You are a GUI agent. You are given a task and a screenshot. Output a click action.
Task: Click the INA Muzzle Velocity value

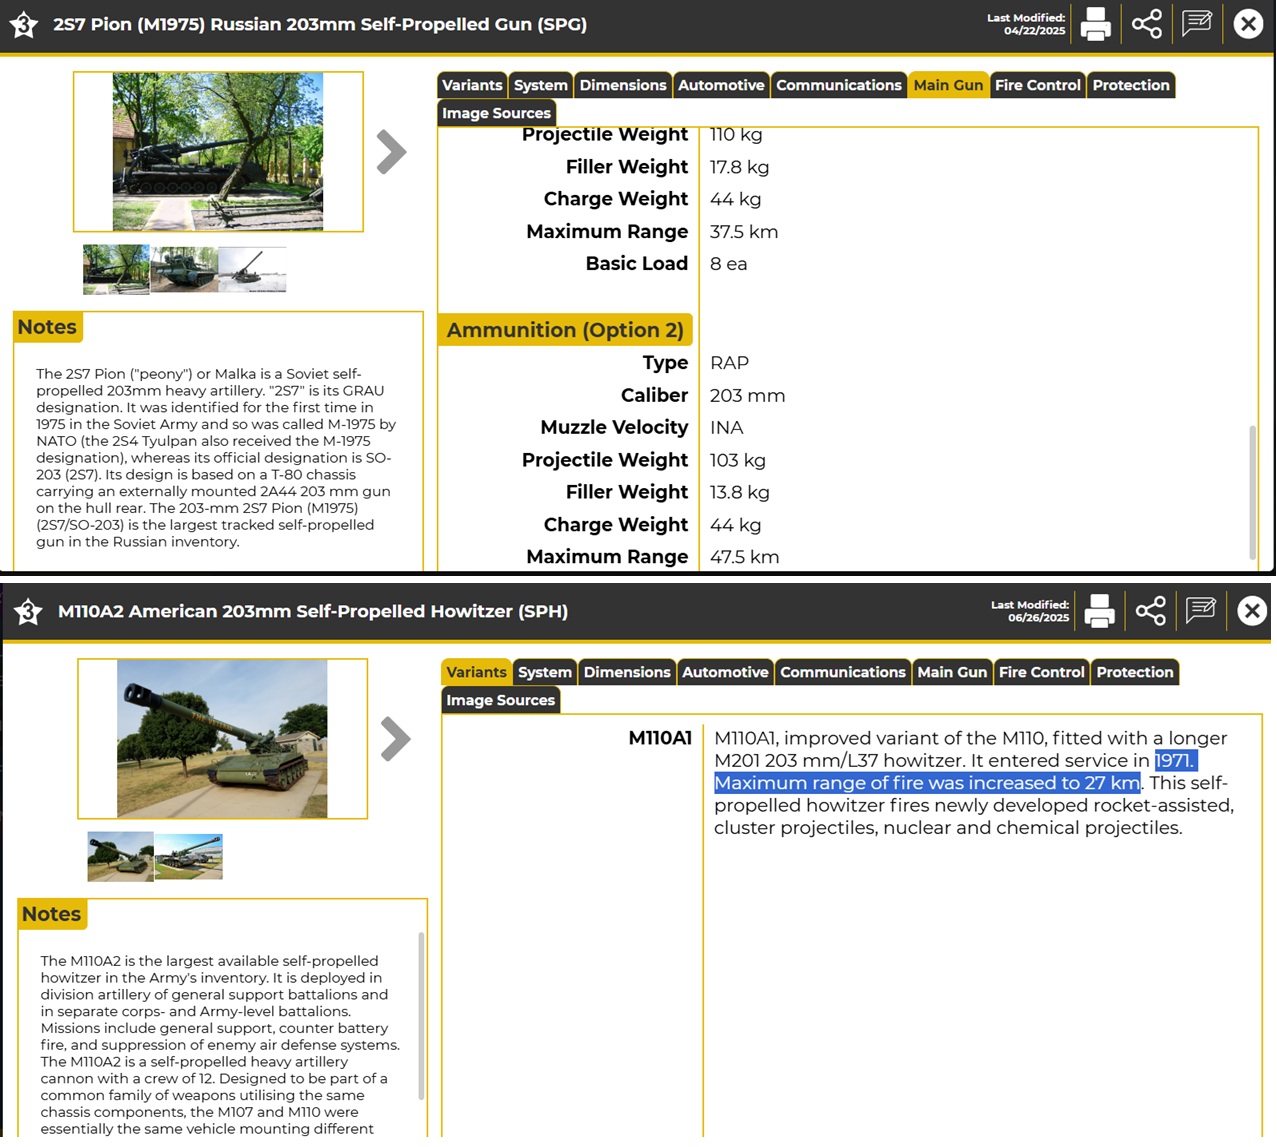pyautogui.click(x=727, y=428)
